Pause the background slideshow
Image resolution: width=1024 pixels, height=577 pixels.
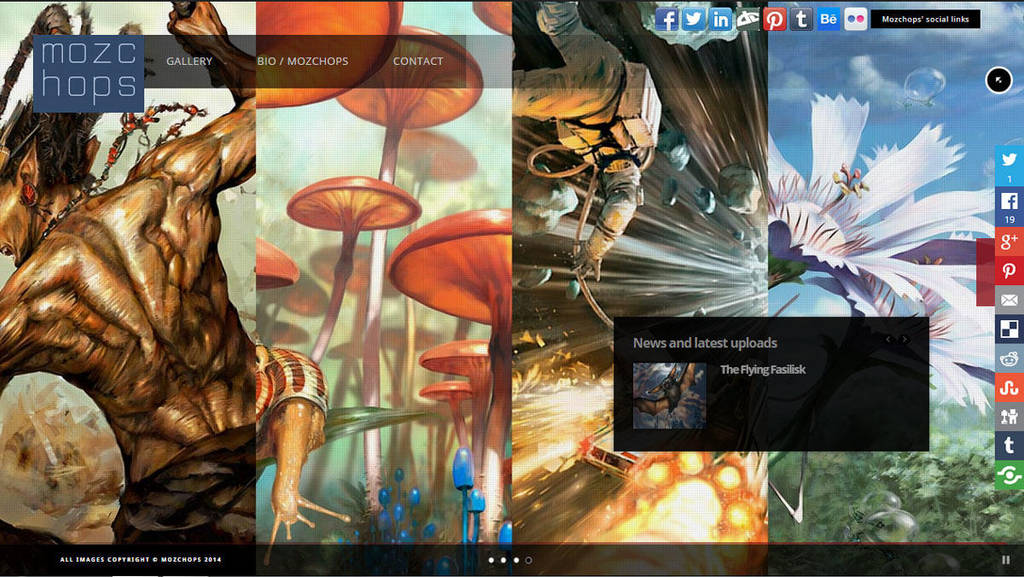click(x=1006, y=560)
